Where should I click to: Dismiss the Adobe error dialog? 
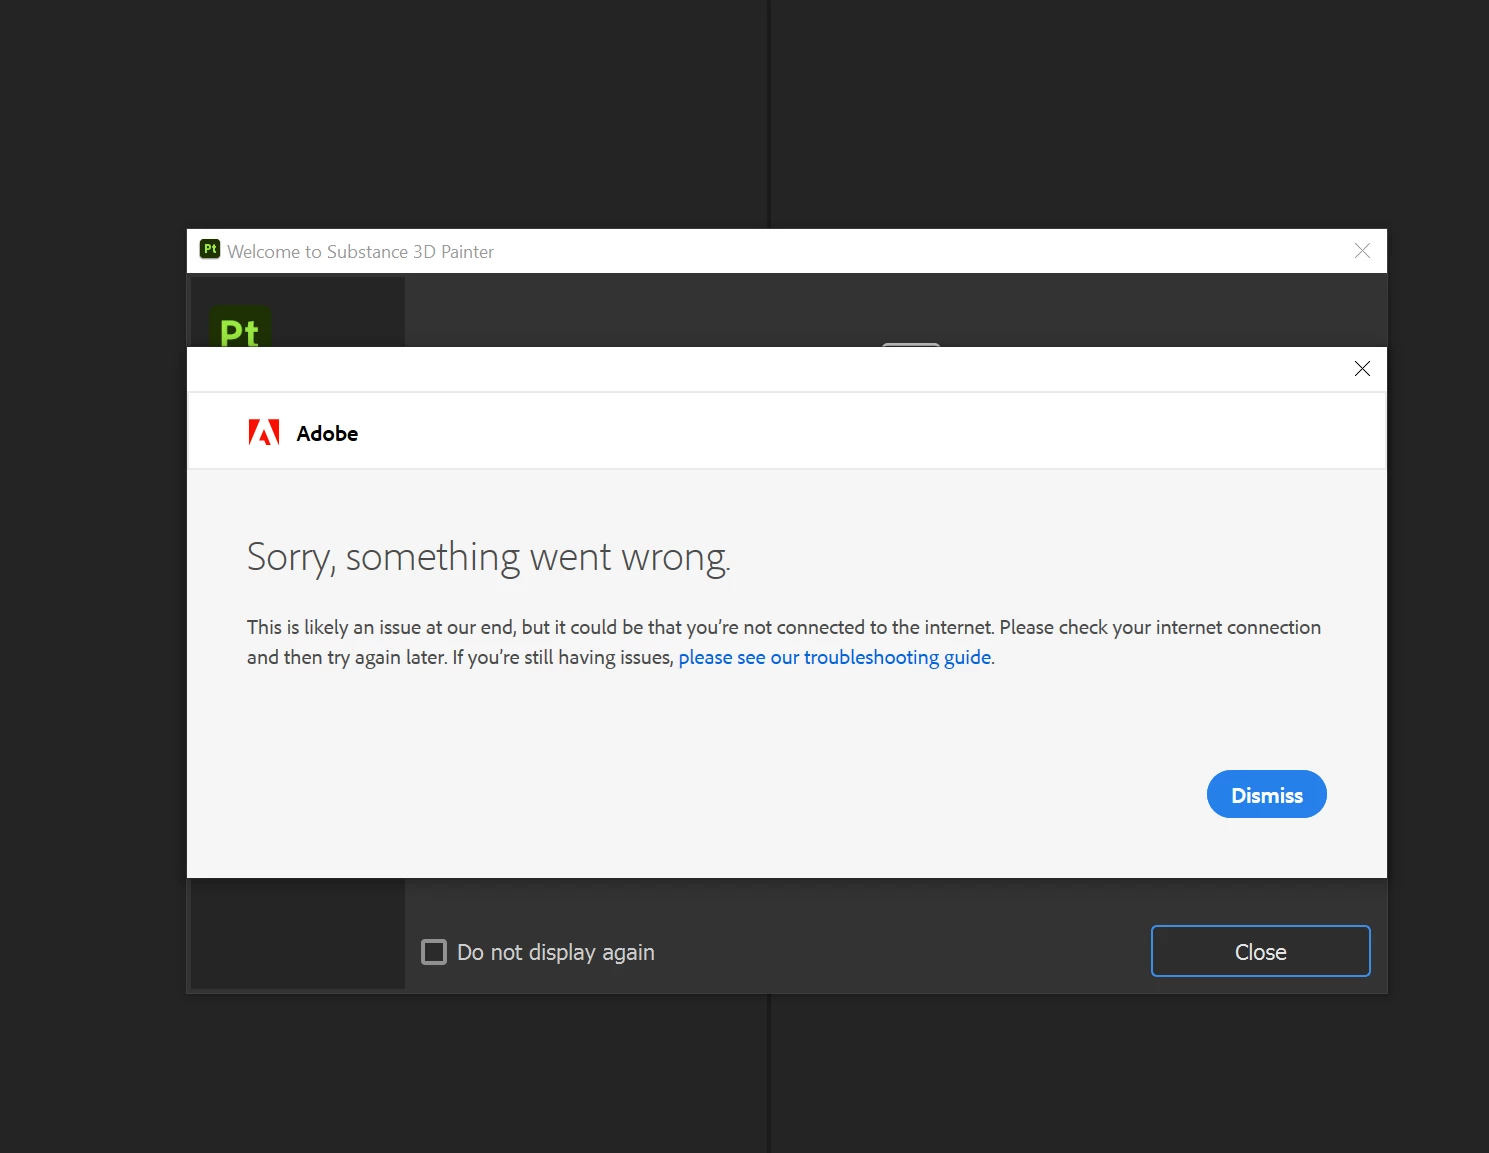click(x=1266, y=794)
